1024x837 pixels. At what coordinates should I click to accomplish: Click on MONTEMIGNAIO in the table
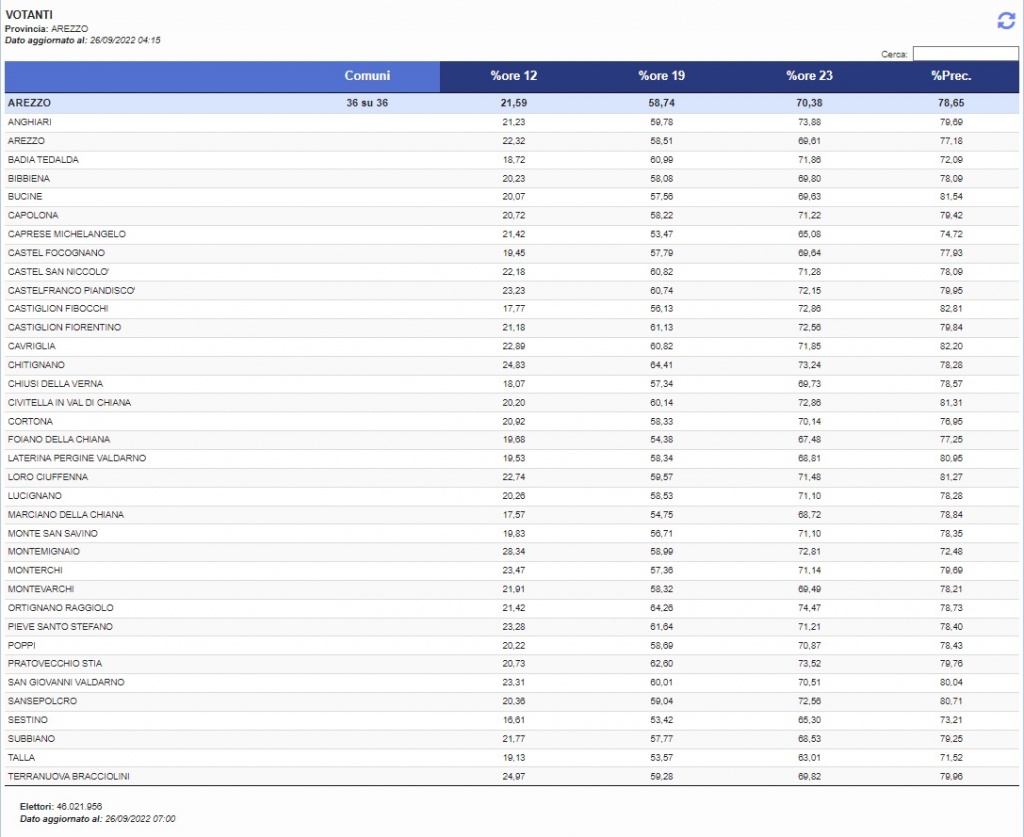tap(44, 552)
